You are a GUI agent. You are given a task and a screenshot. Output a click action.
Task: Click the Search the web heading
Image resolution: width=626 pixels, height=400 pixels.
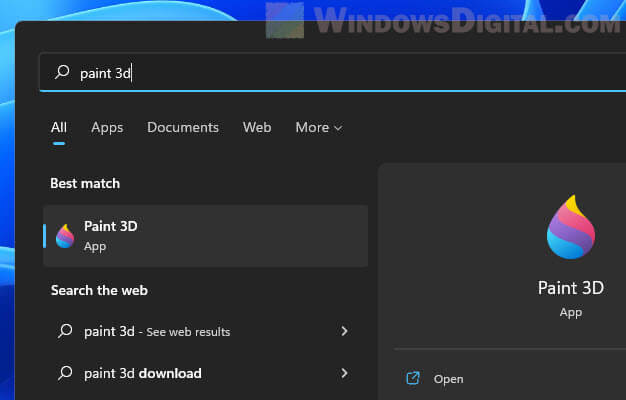(x=99, y=290)
